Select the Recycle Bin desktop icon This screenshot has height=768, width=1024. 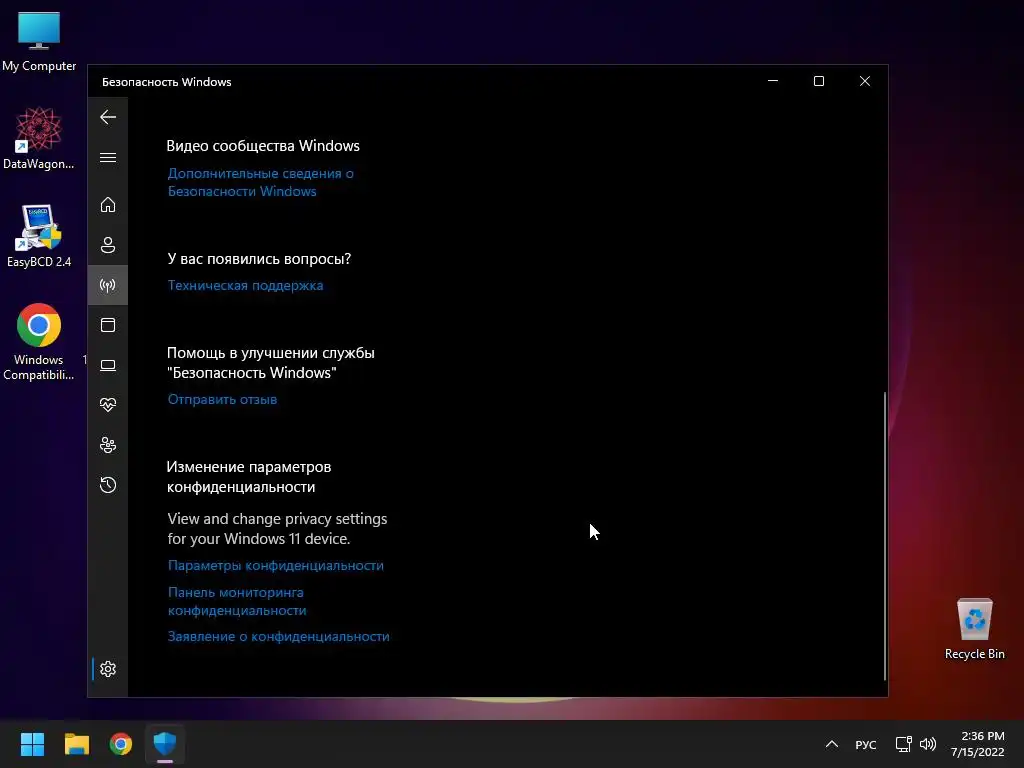(974, 628)
